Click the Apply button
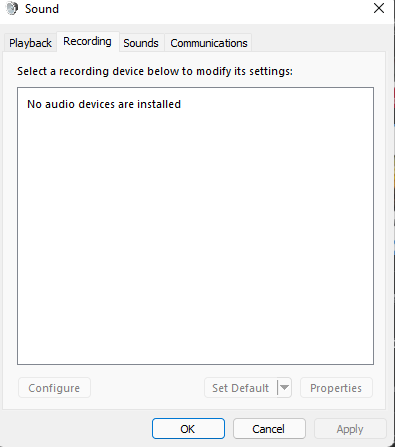 (x=350, y=429)
